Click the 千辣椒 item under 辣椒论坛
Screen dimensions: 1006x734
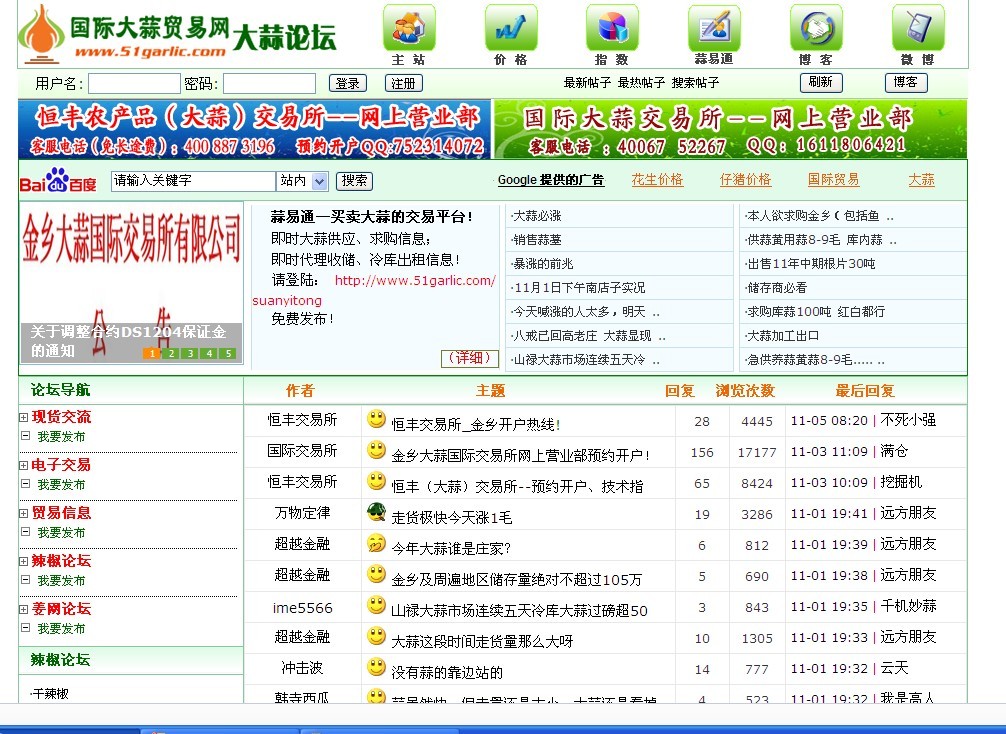click(x=49, y=694)
